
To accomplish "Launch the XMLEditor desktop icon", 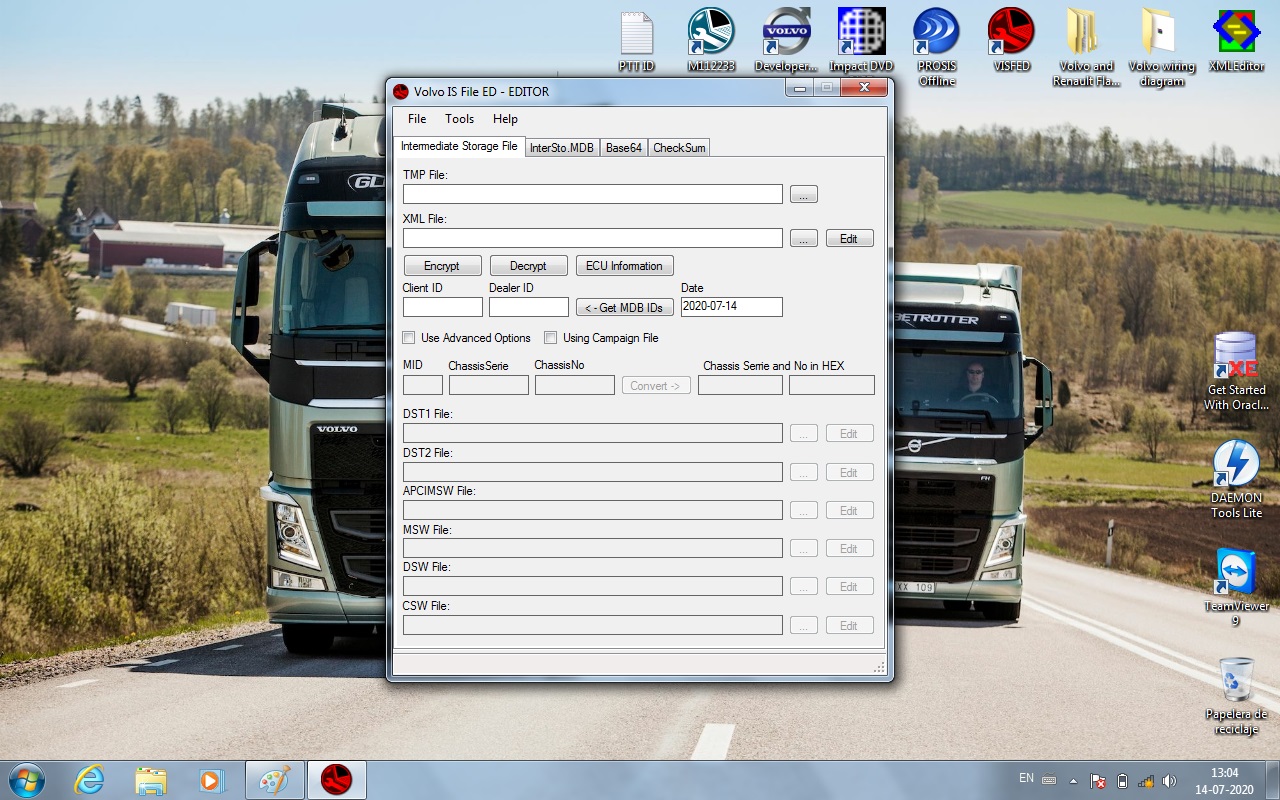I will (x=1236, y=42).
